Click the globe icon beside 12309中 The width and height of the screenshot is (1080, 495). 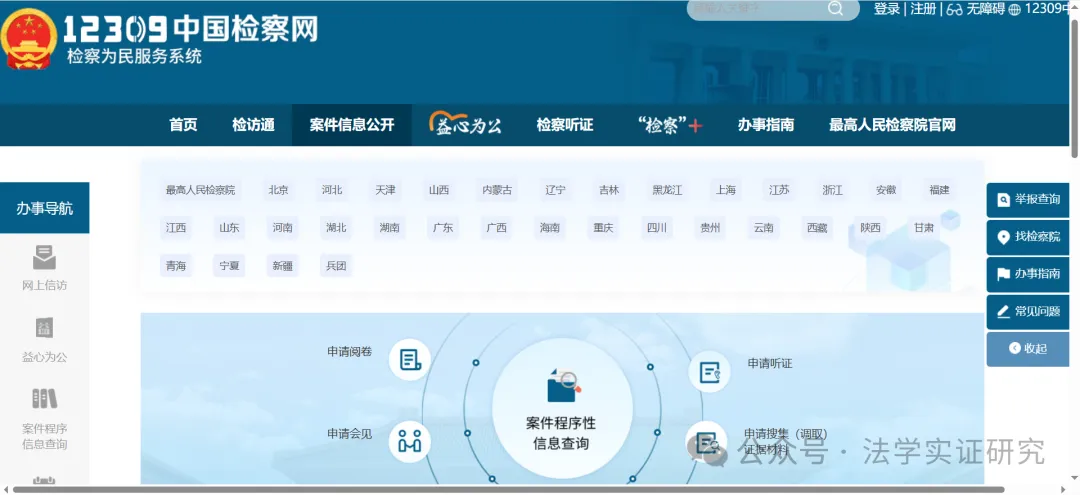(x=1015, y=10)
